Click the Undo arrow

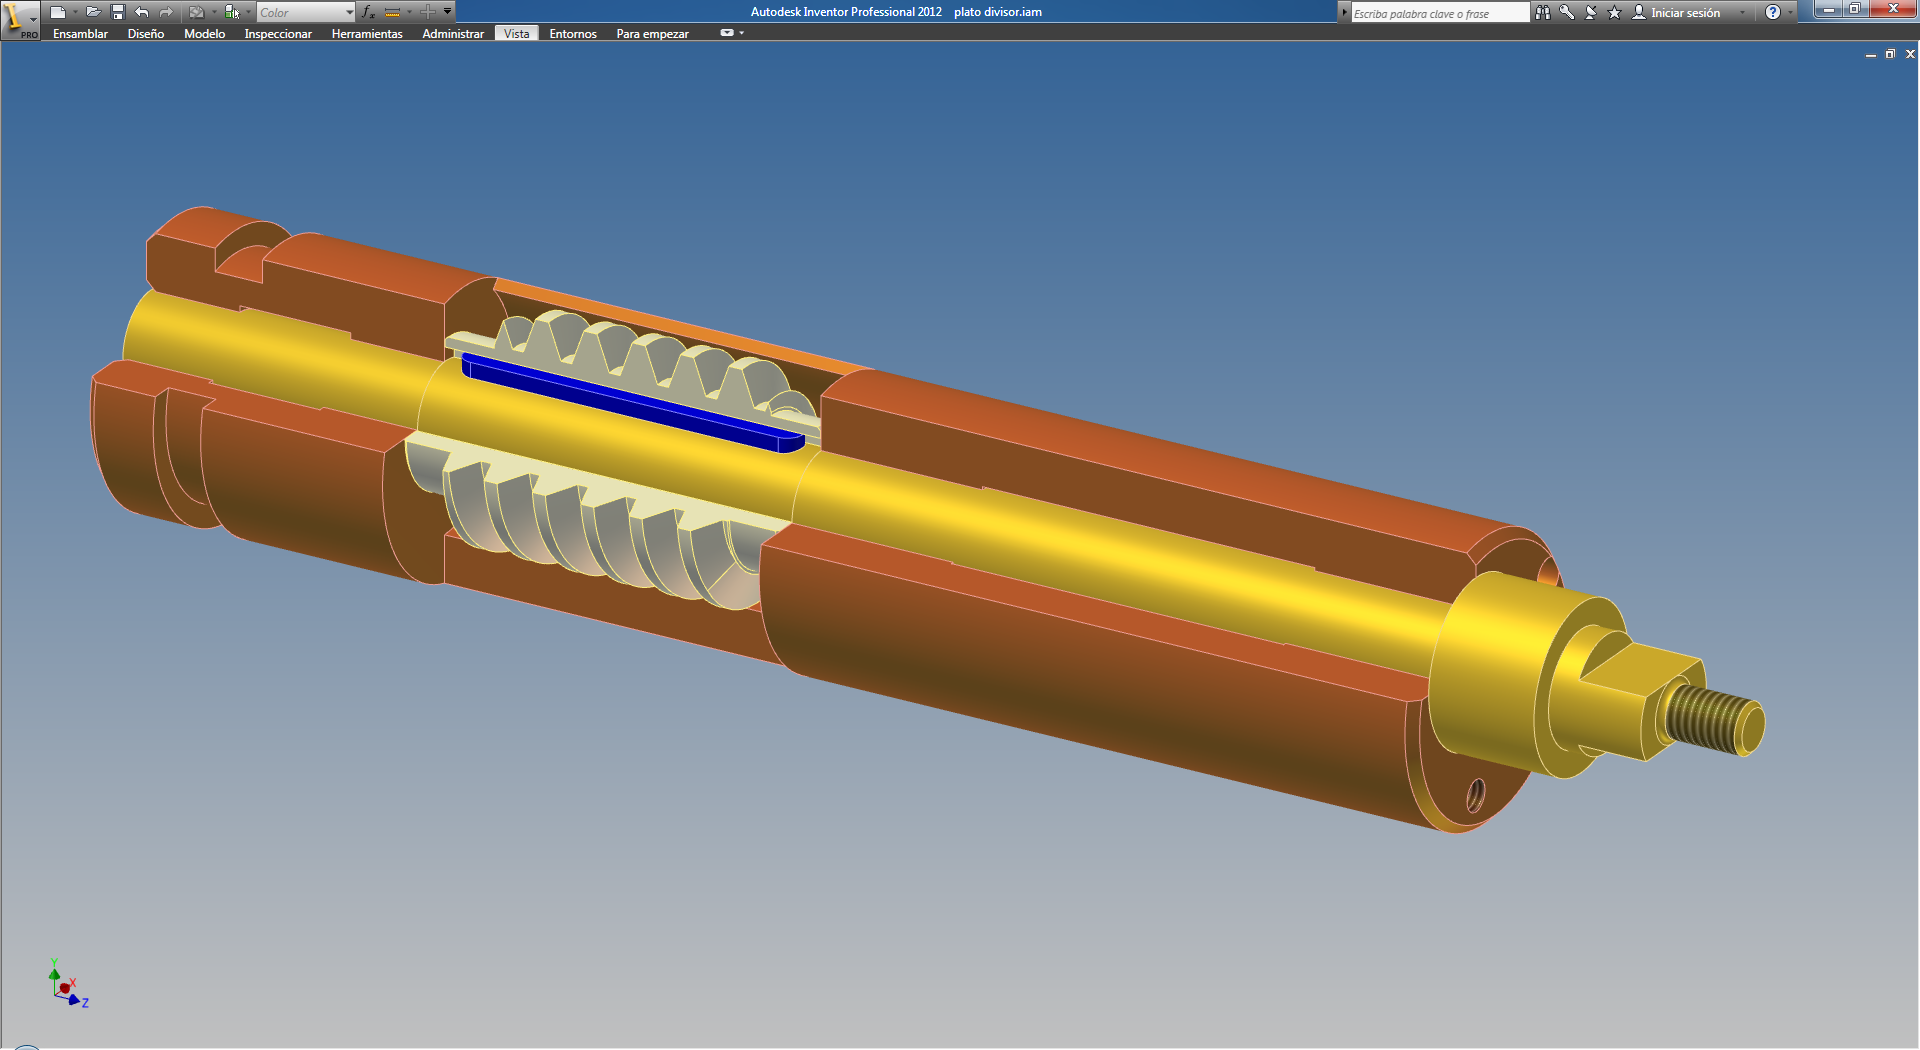click(x=142, y=12)
